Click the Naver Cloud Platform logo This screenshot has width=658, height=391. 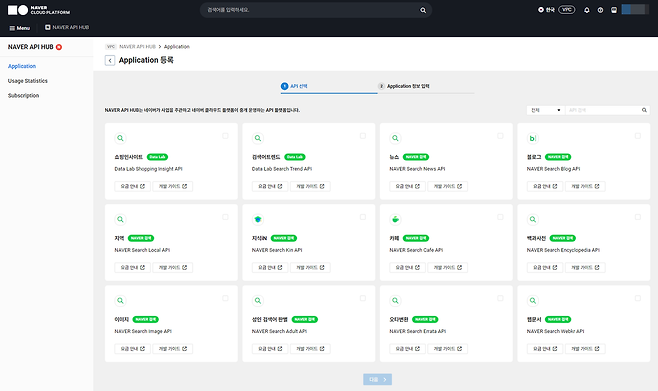pos(39,10)
